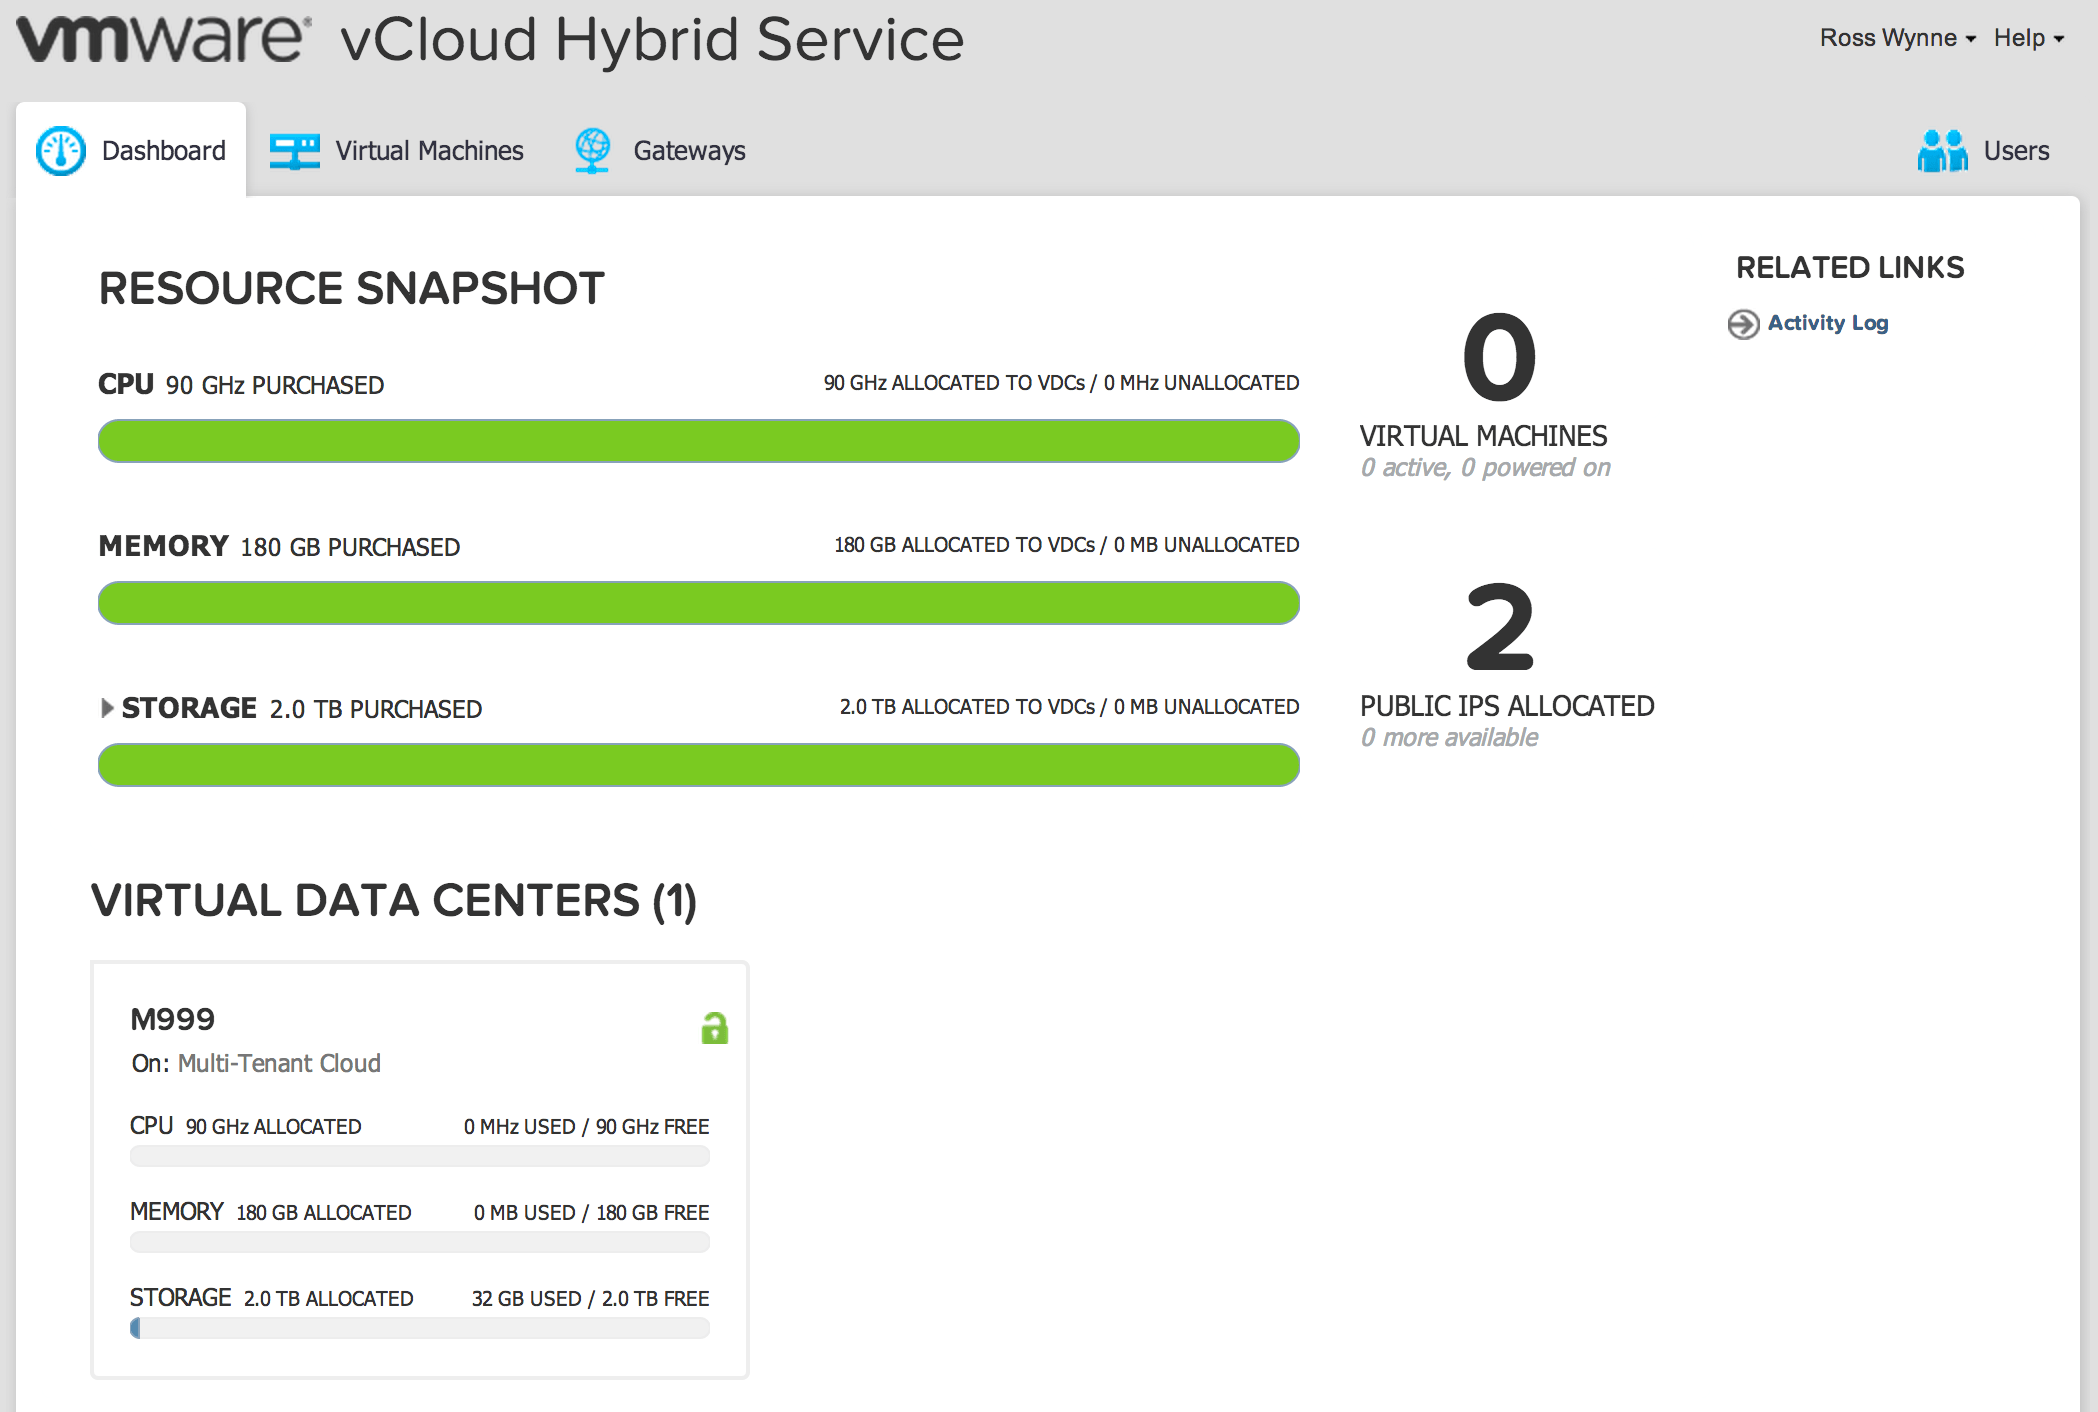Open the Virtual Machines tab label
The width and height of the screenshot is (2098, 1412).
429,151
